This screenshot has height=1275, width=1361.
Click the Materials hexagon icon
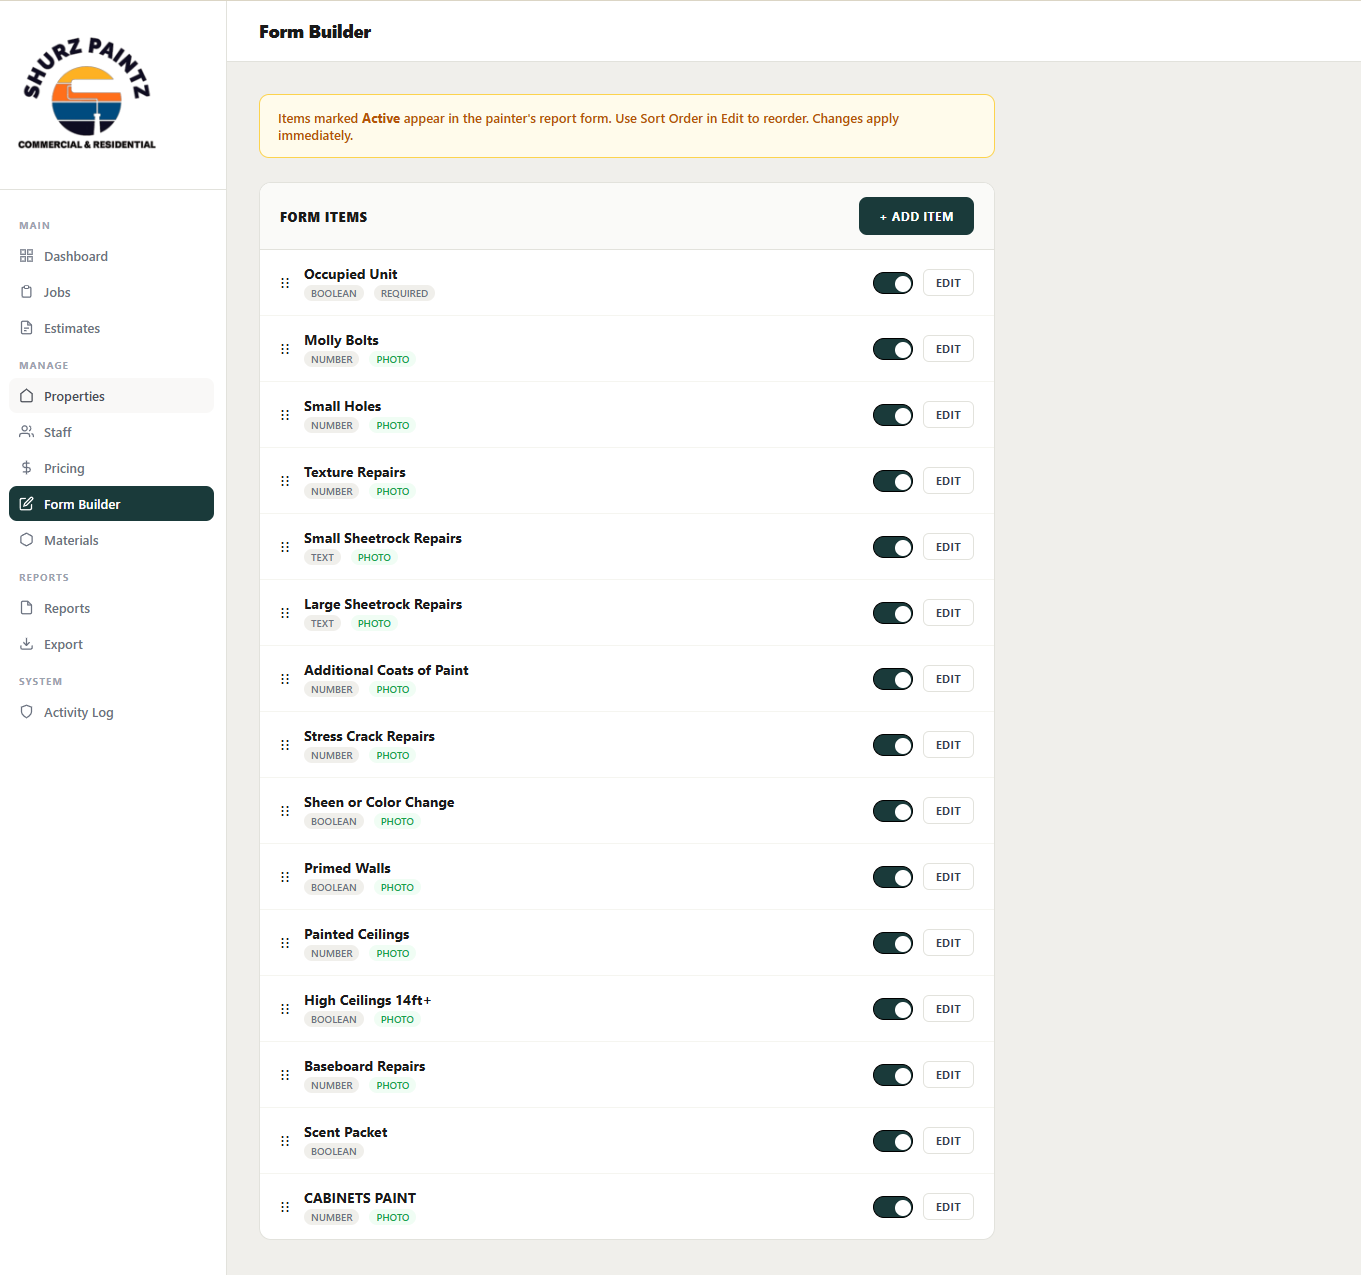(27, 540)
